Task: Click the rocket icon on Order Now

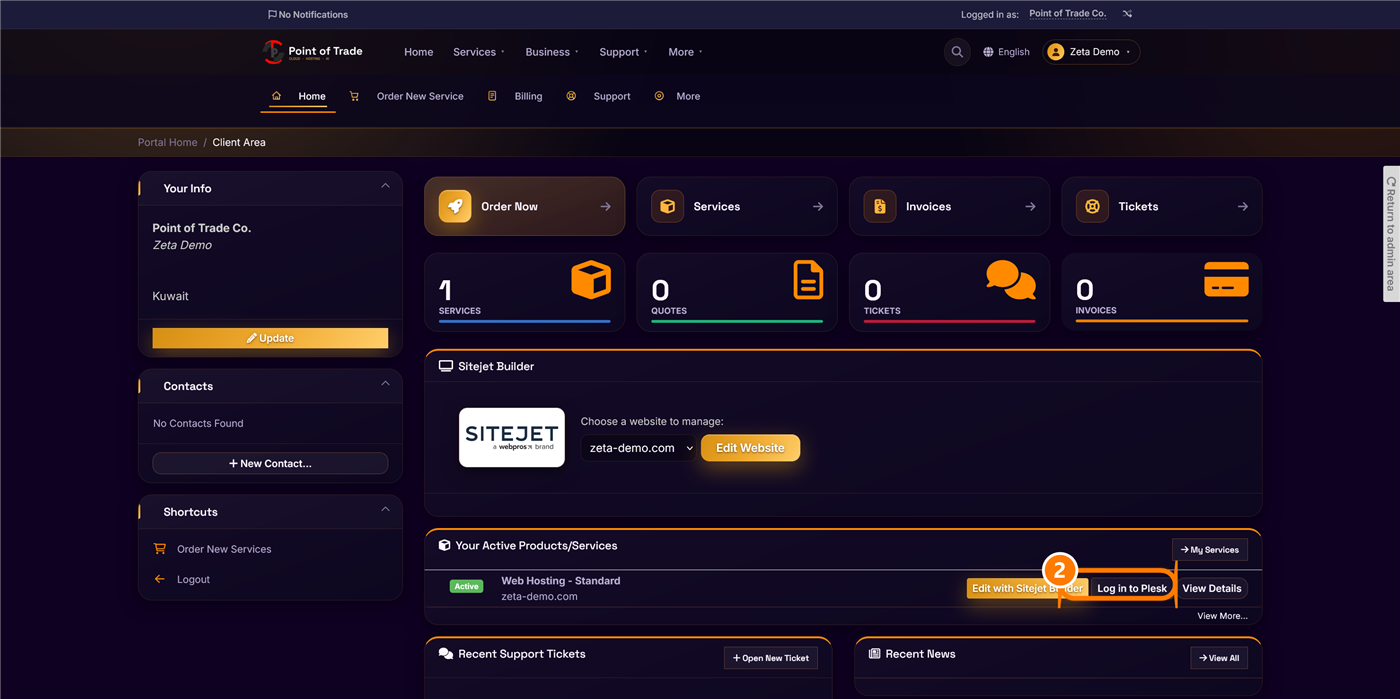Action: coord(455,206)
